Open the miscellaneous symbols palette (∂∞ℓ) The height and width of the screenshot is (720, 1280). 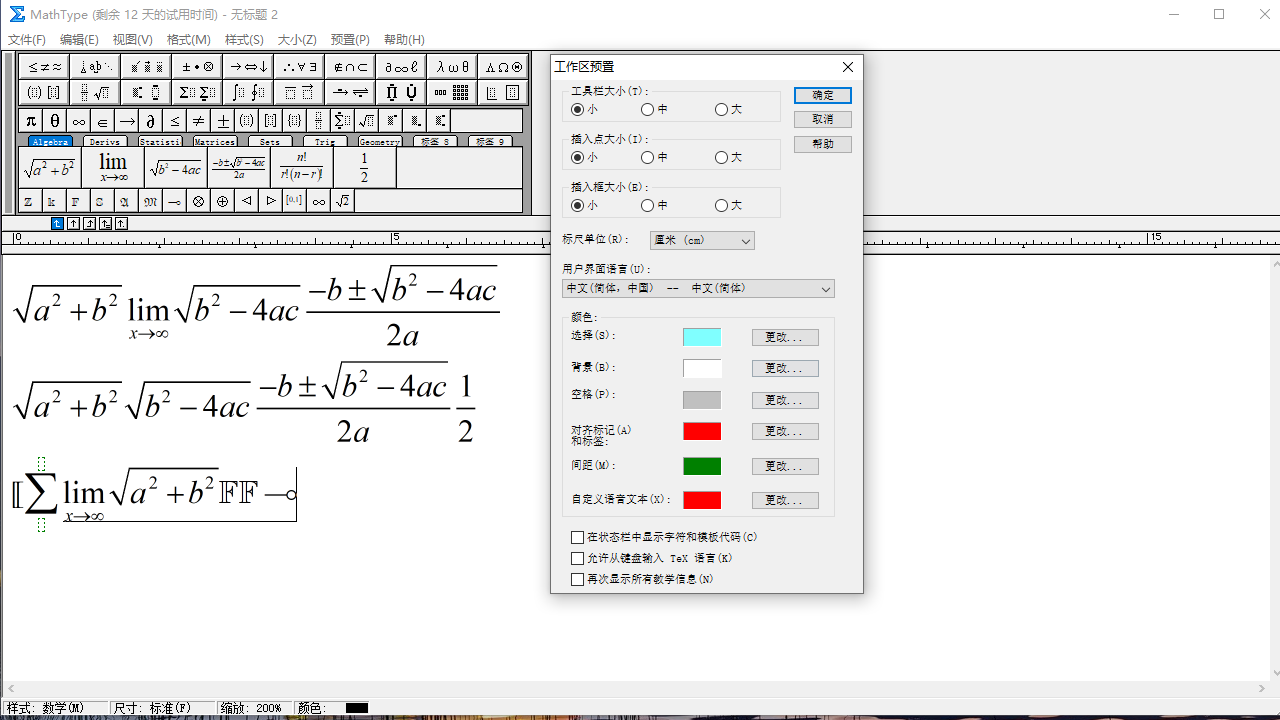click(x=401, y=67)
